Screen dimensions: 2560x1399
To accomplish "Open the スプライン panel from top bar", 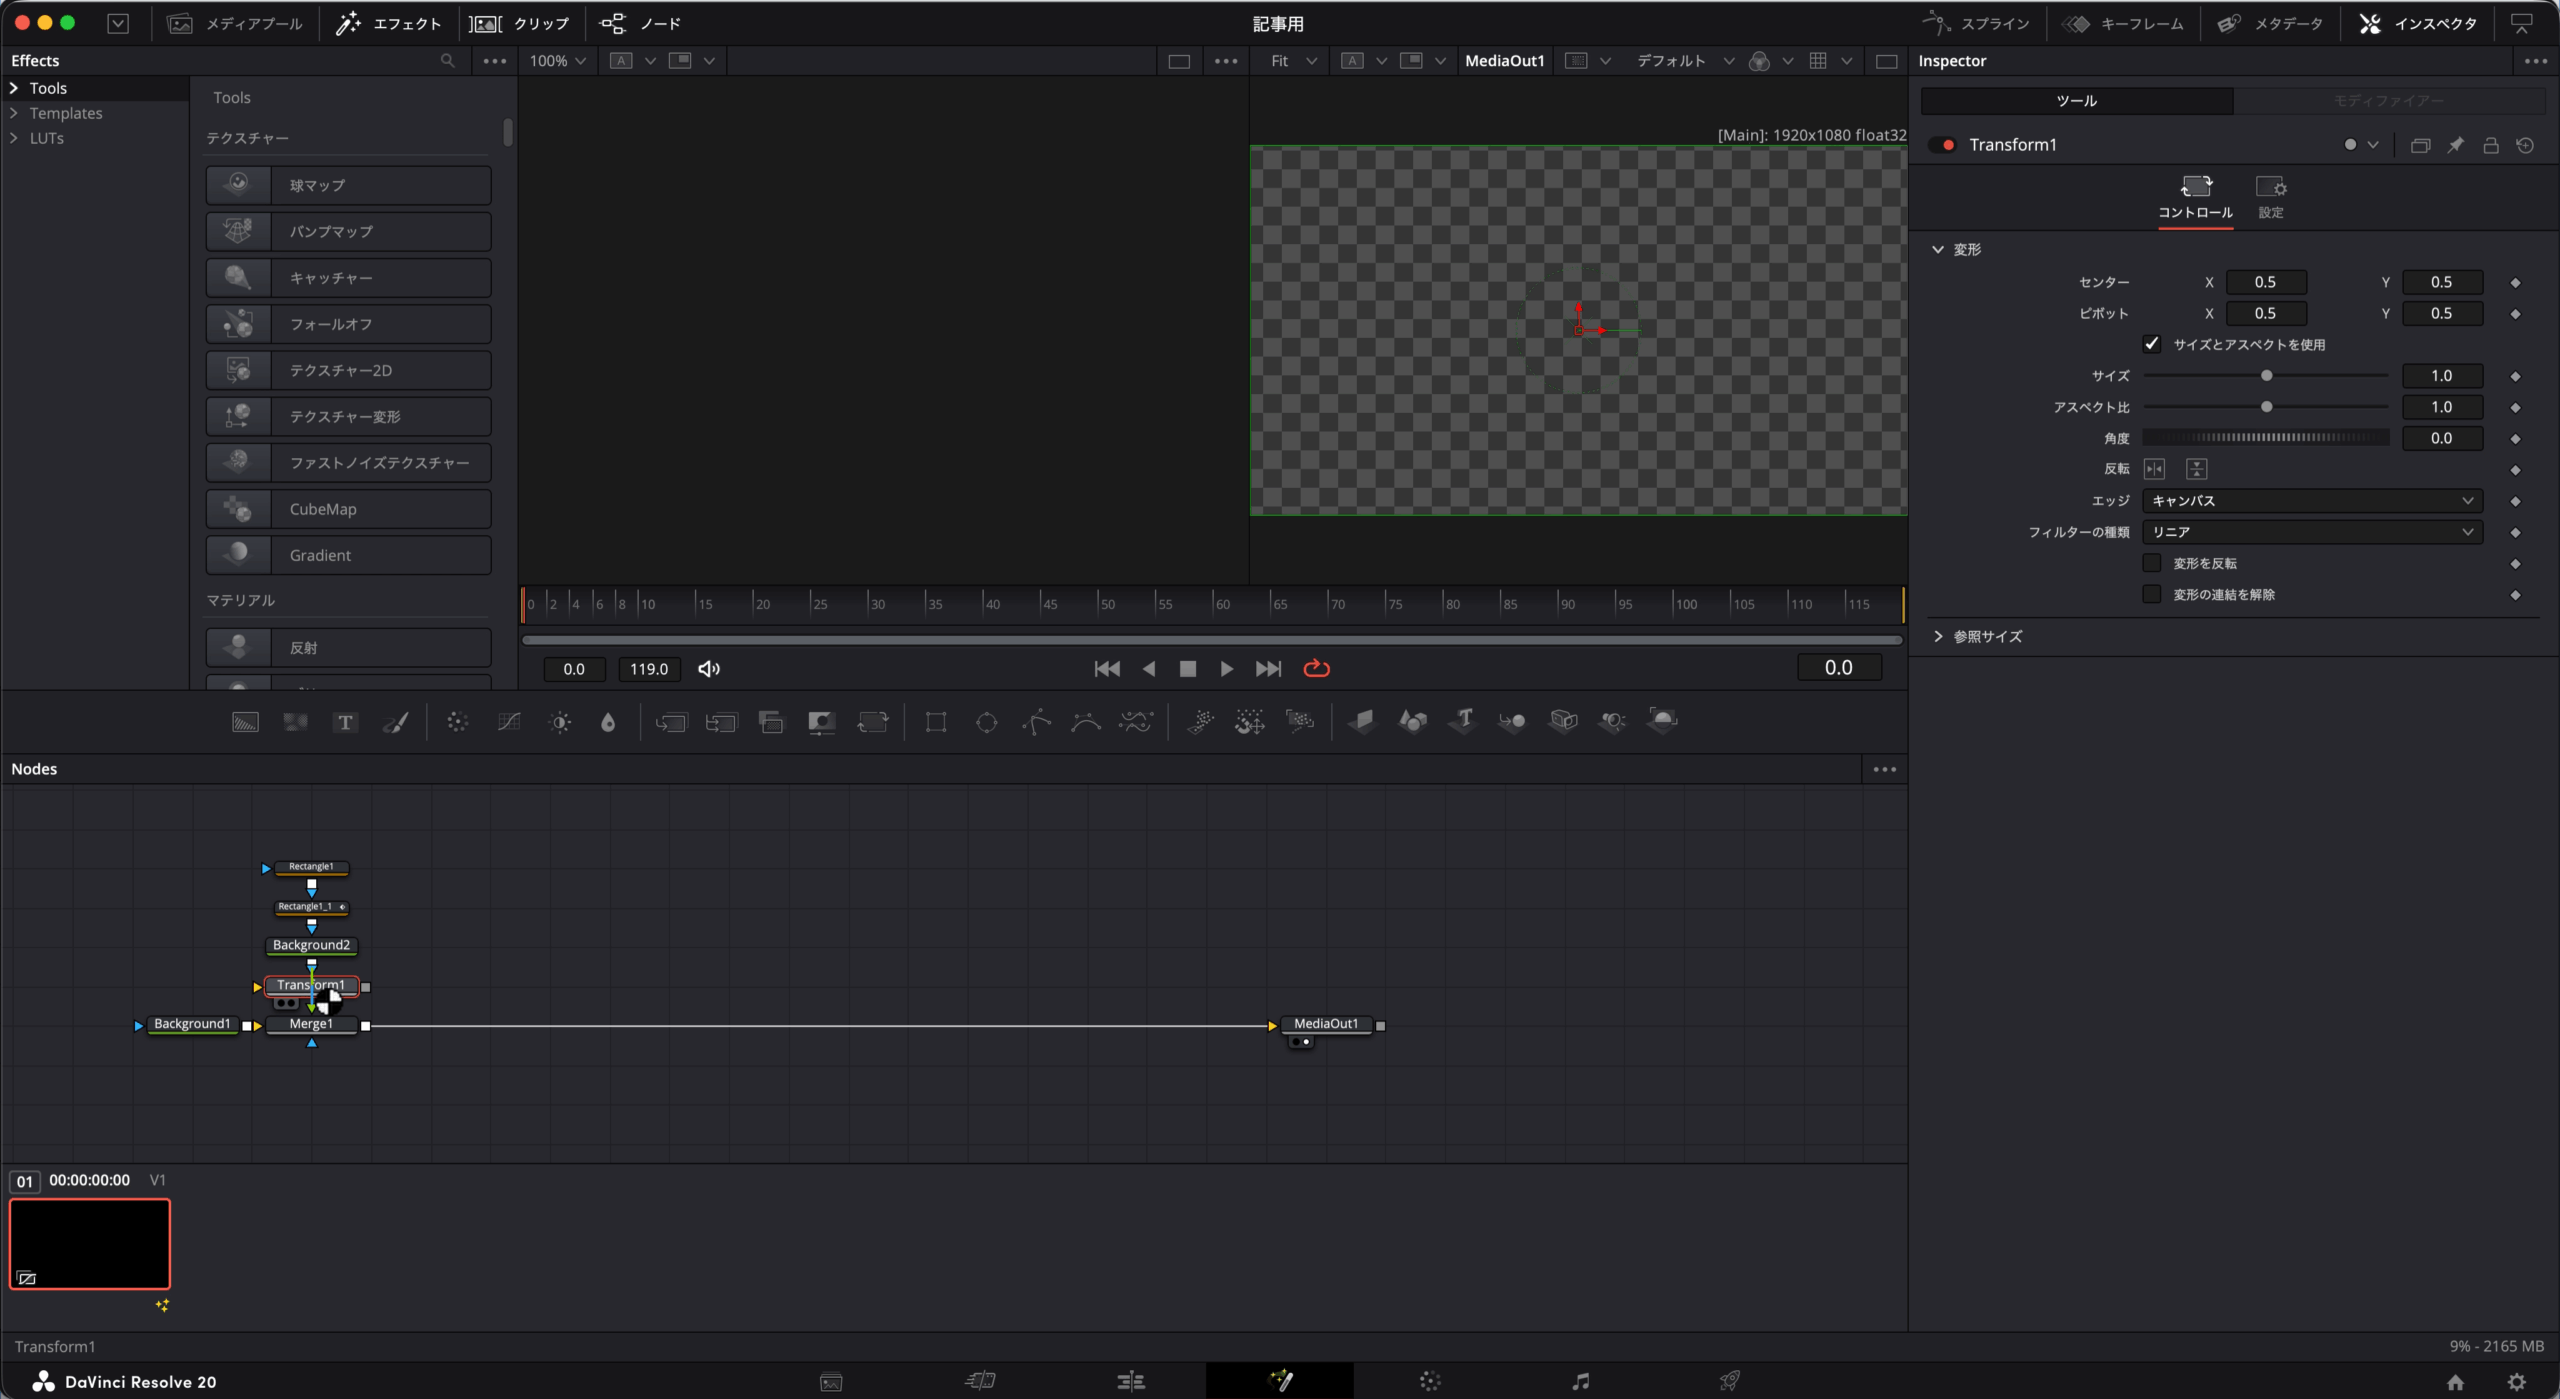I will click(x=1976, y=23).
